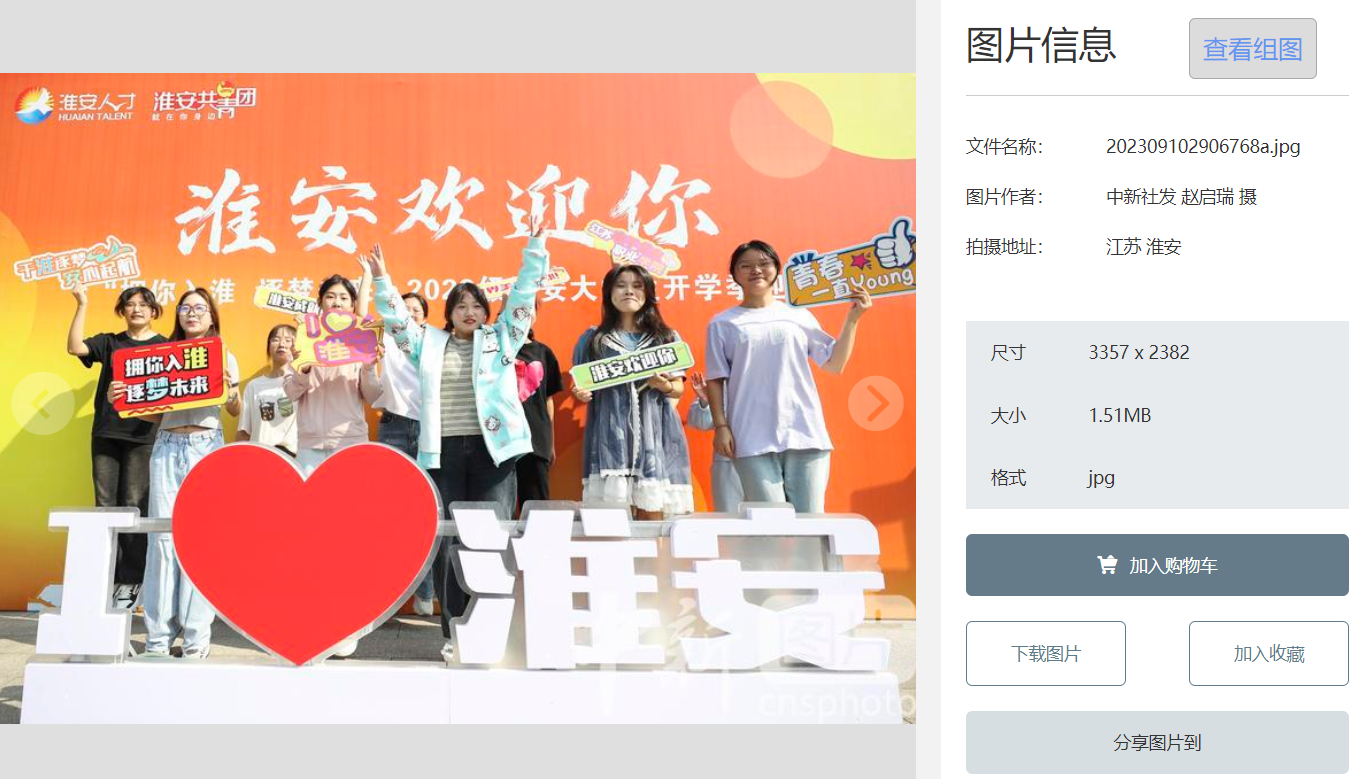
Task: Click the location text 江苏 淮安
Action: [x=1143, y=247]
